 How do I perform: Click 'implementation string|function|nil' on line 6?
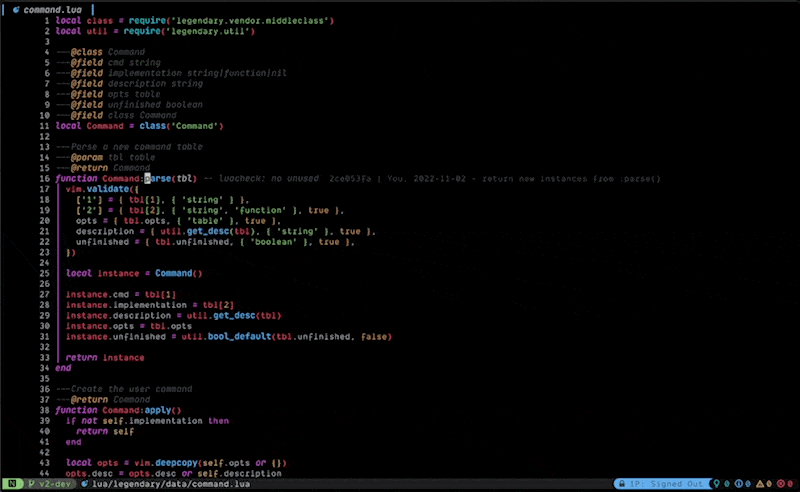click(197, 73)
